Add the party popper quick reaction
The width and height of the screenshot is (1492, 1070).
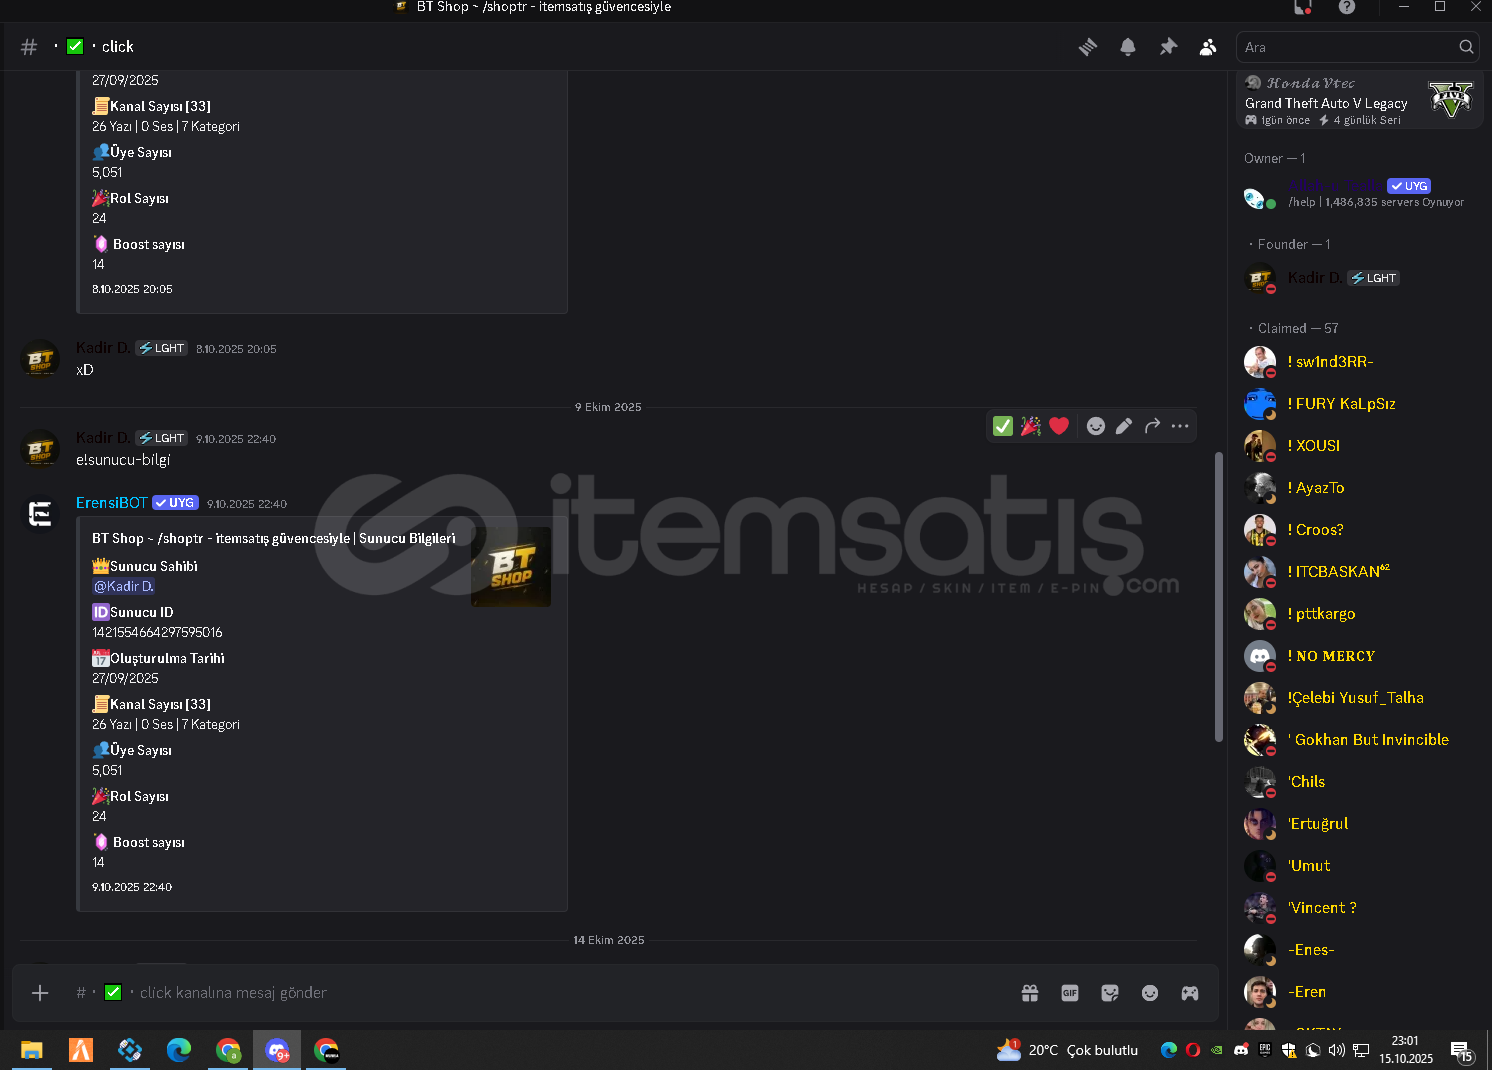[x=1031, y=426]
